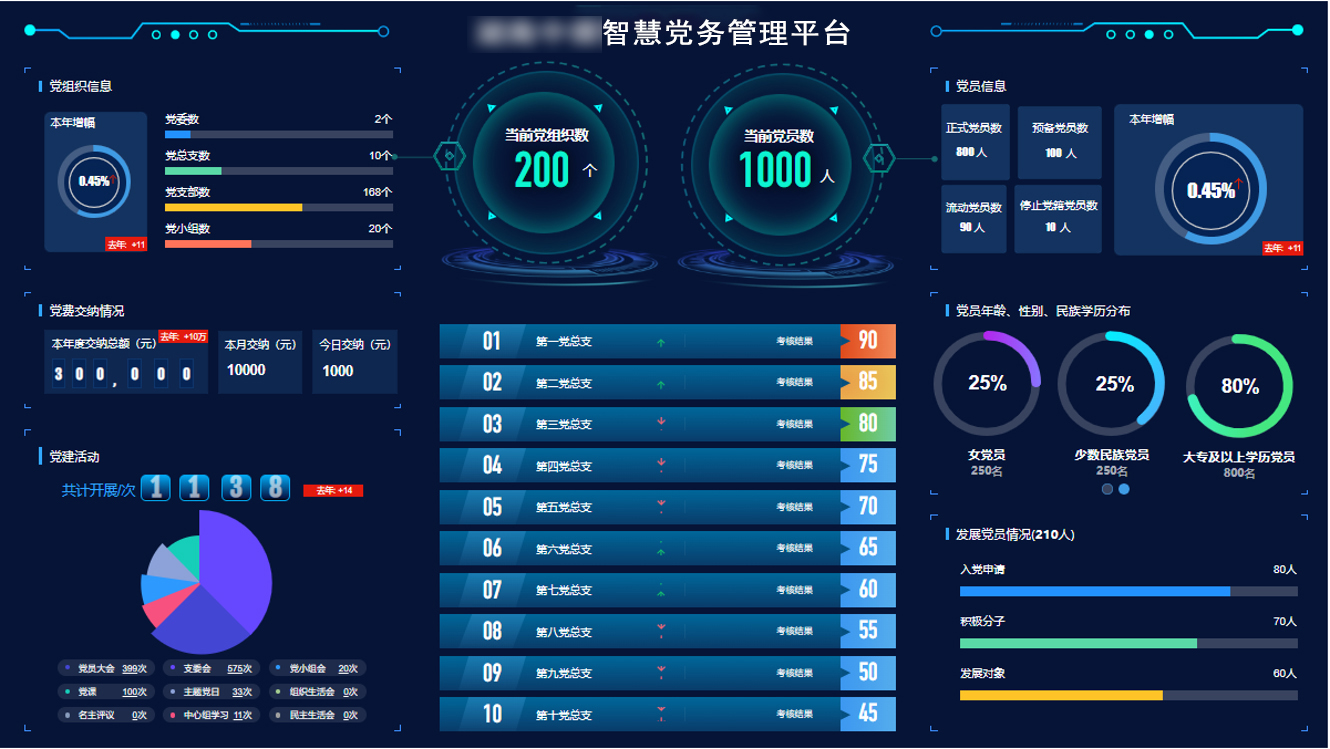Screen dimensions: 1330x749
Task: Click the 正式党员数 800人 card
Action: 976,141
